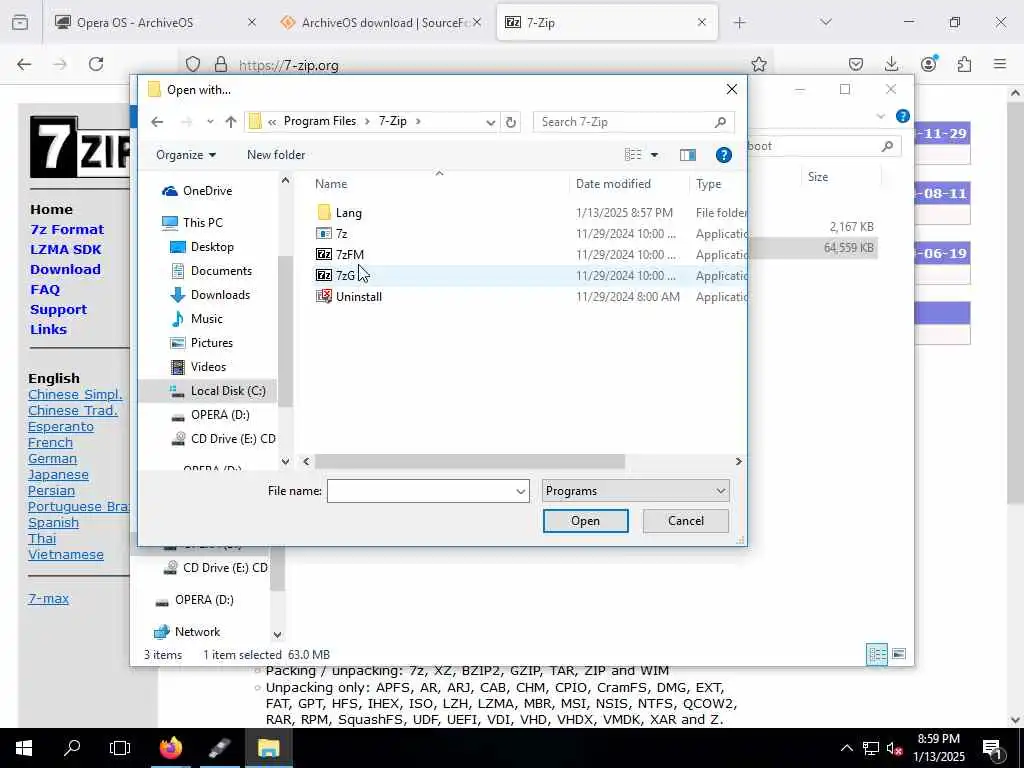The height and width of the screenshot is (768, 1024).
Task: Open Organize dropdown menu
Action: click(186, 155)
